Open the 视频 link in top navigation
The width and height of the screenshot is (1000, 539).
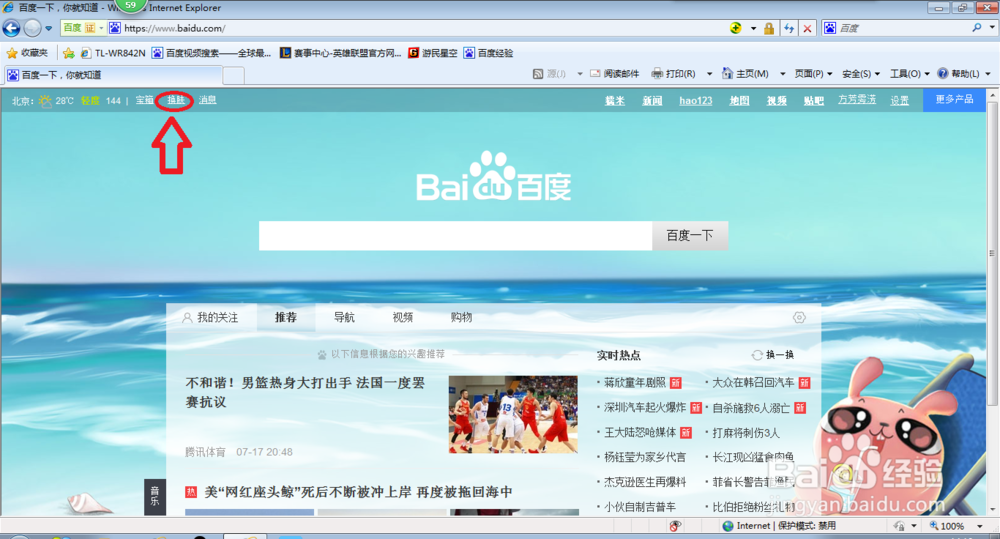(x=776, y=101)
